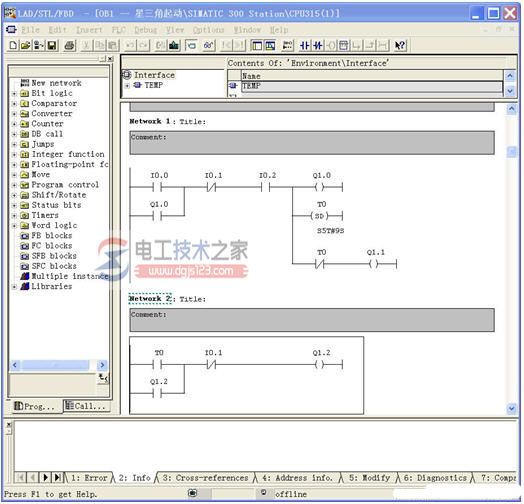Insert an output coil from toolbar
The height and width of the screenshot is (504, 524).
pyautogui.click(x=331, y=45)
